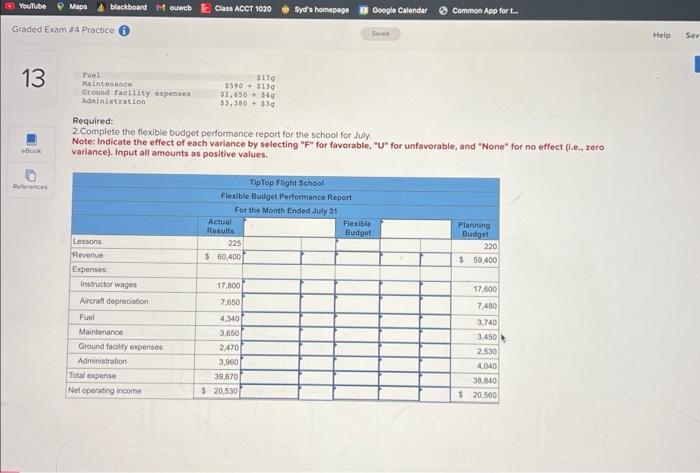Click Total expense first variance field
Image resolution: width=700 pixels, height=473 pixels.
click(269, 378)
